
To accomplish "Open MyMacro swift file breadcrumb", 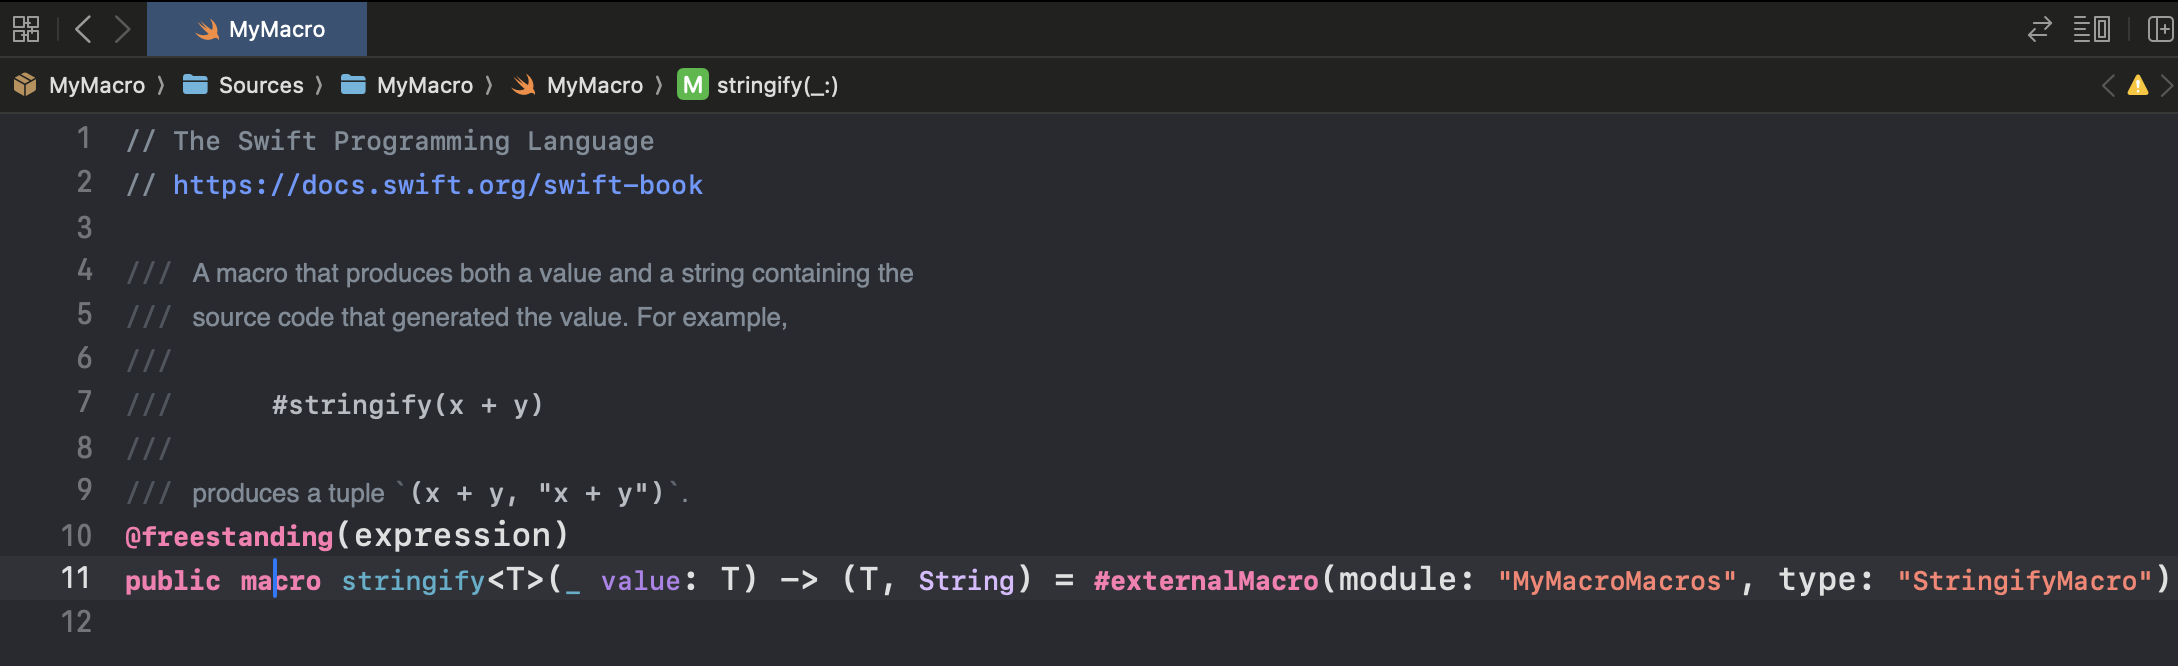I will click(577, 85).
